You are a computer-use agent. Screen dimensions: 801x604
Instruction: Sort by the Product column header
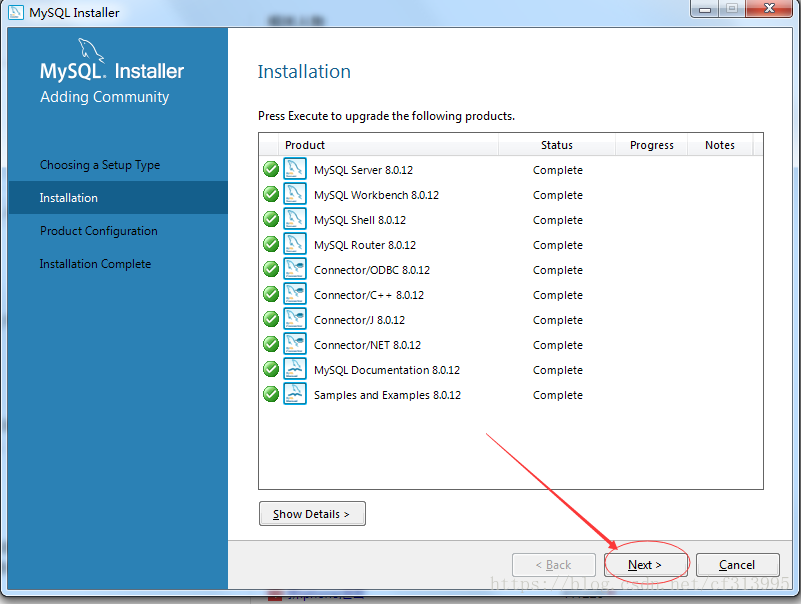tap(388, 145)
